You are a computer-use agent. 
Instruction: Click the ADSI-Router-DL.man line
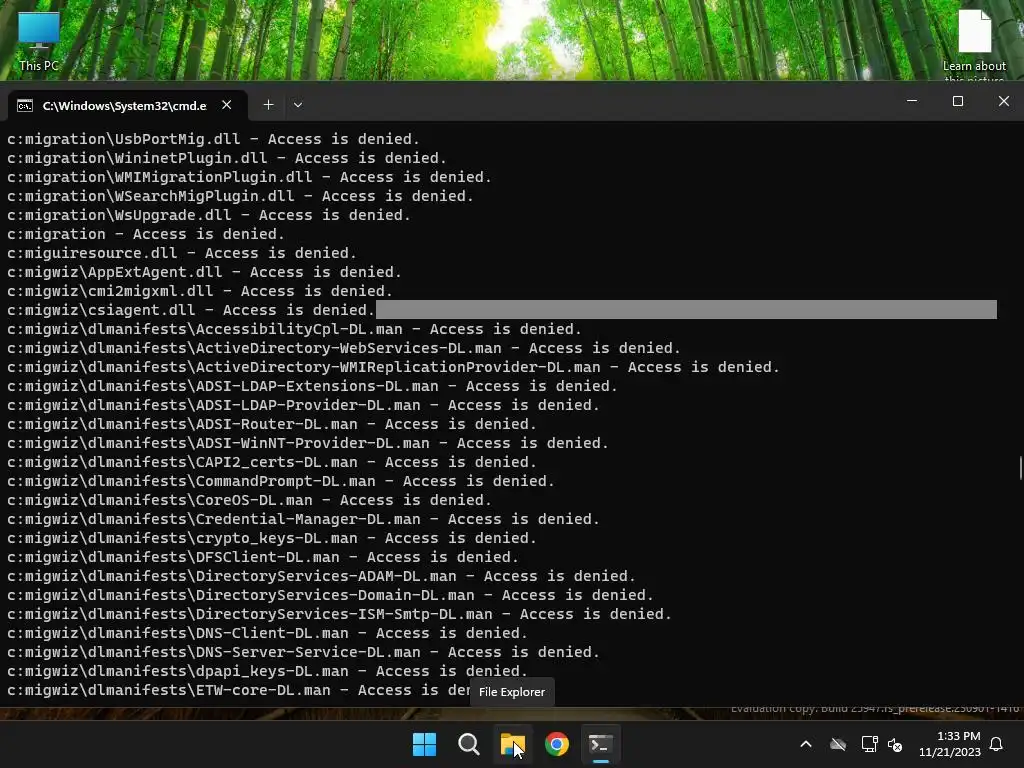[272, 424]
